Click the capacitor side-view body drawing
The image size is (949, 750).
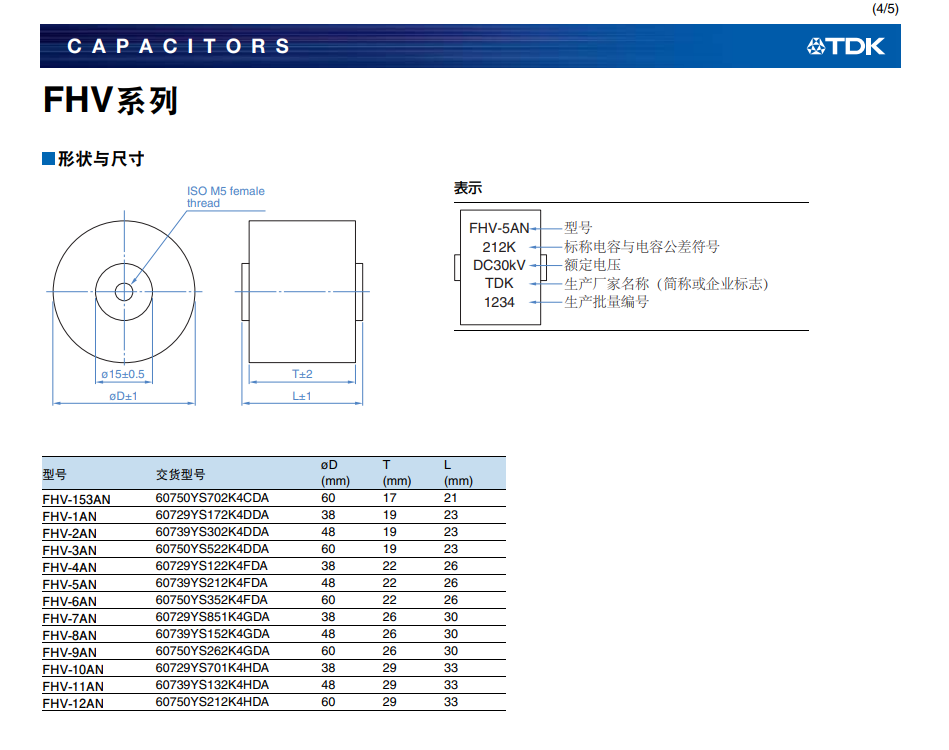(x=302, y=292)
